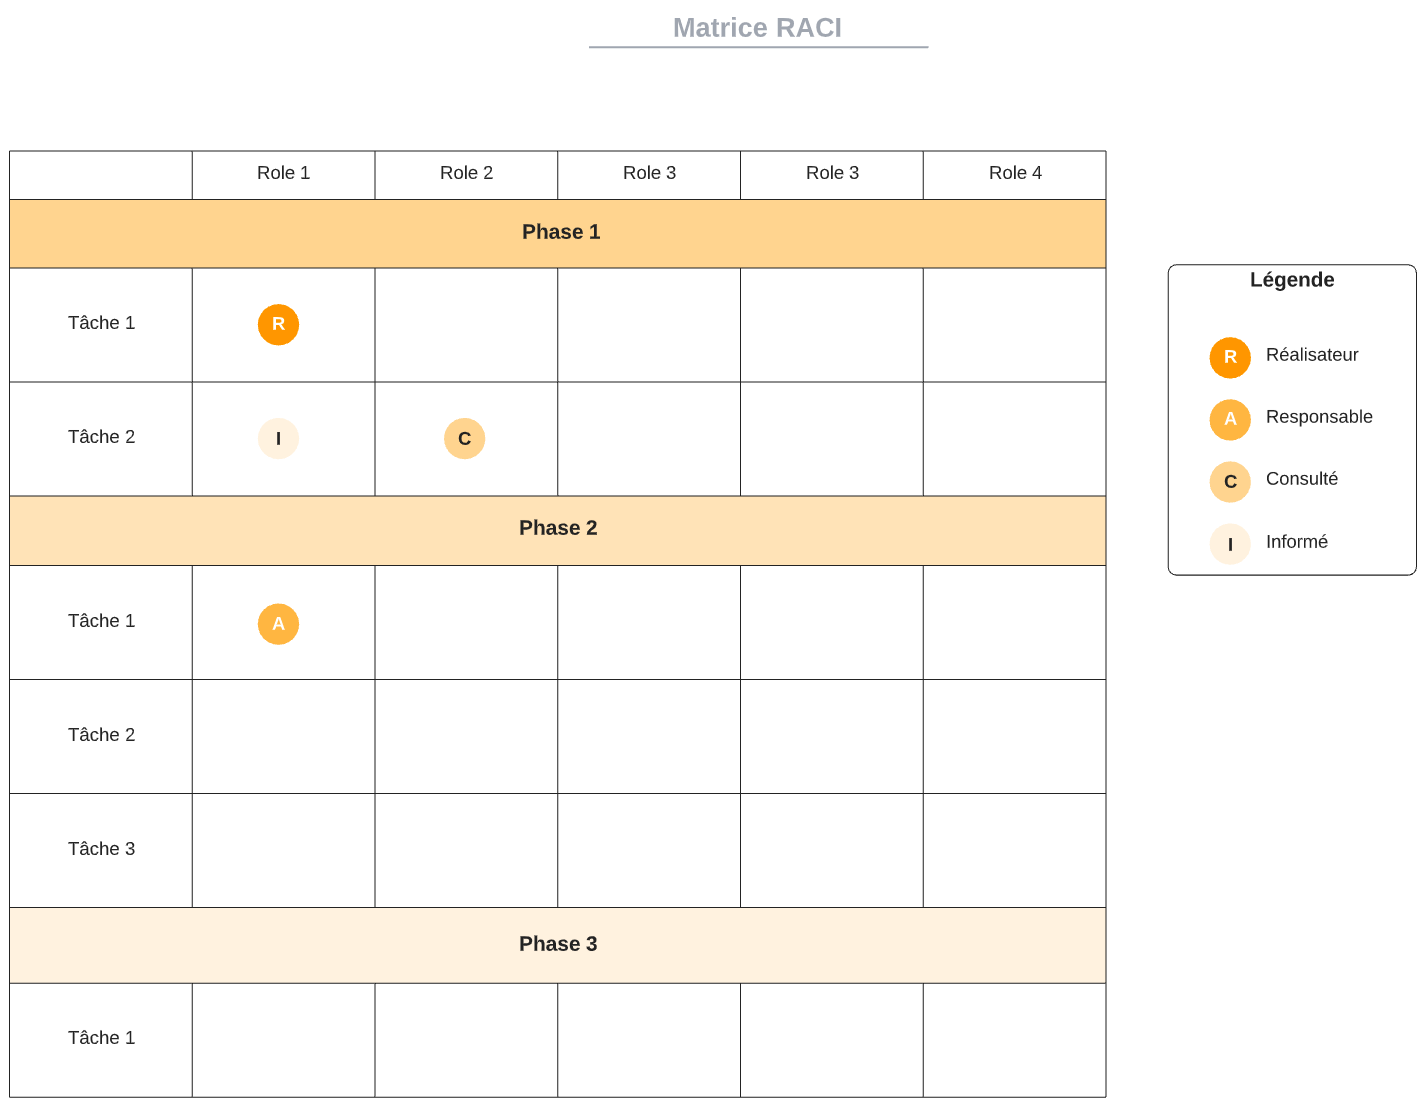The height and width of the screenshot is (1108, 1428).
Task: Click the C badge under Role 2
Action: [464, 438]
